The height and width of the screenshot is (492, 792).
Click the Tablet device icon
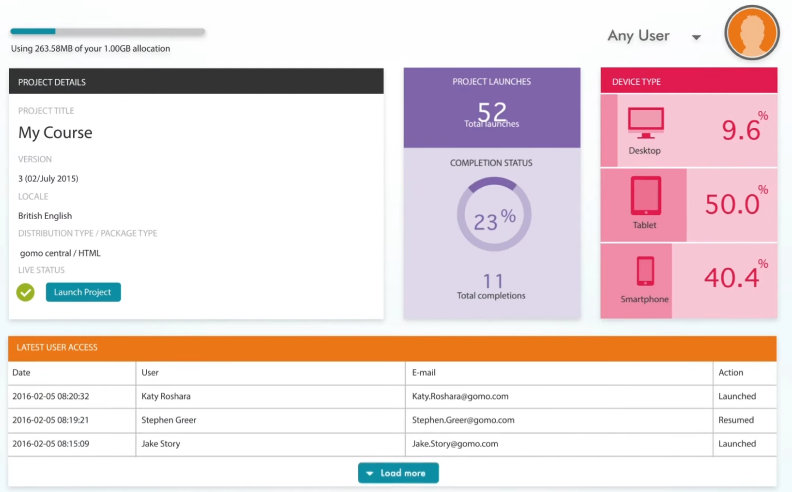(x=645, y=196)
